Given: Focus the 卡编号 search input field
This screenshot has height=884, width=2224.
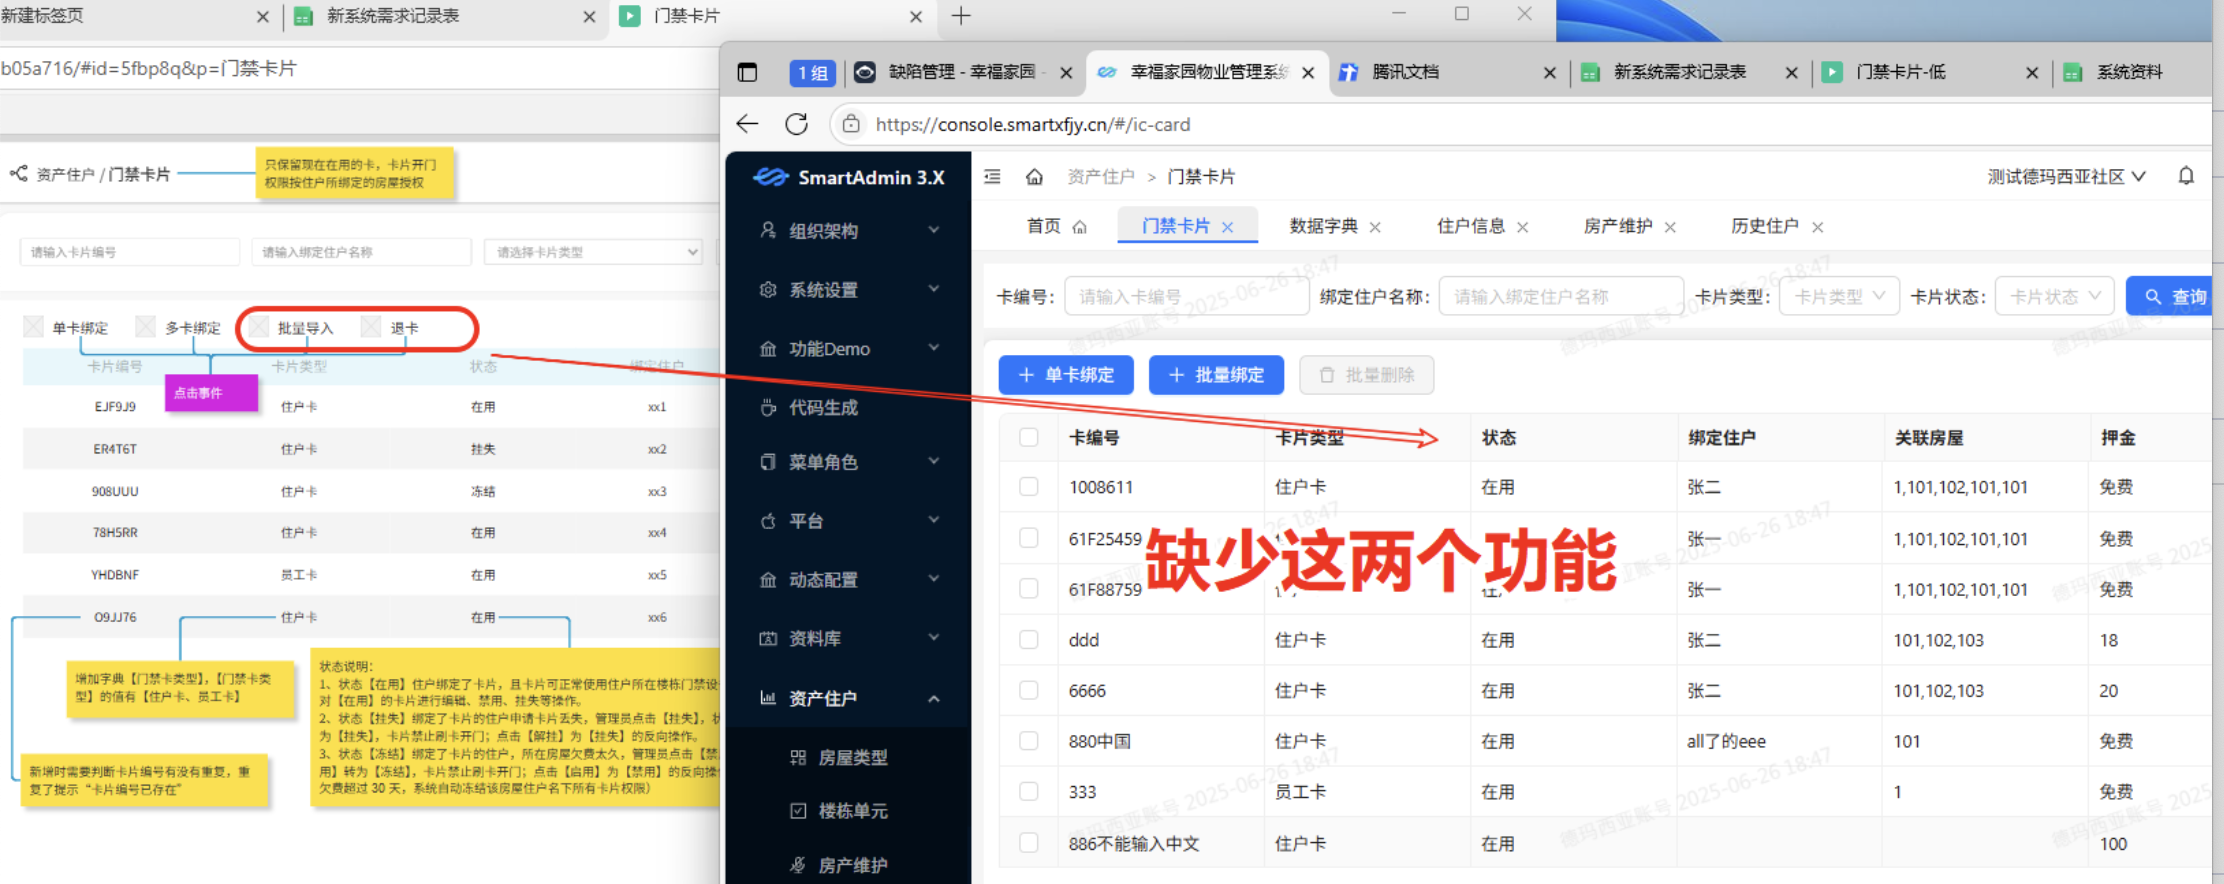Looking at the screenshot, I should 1186,297.
